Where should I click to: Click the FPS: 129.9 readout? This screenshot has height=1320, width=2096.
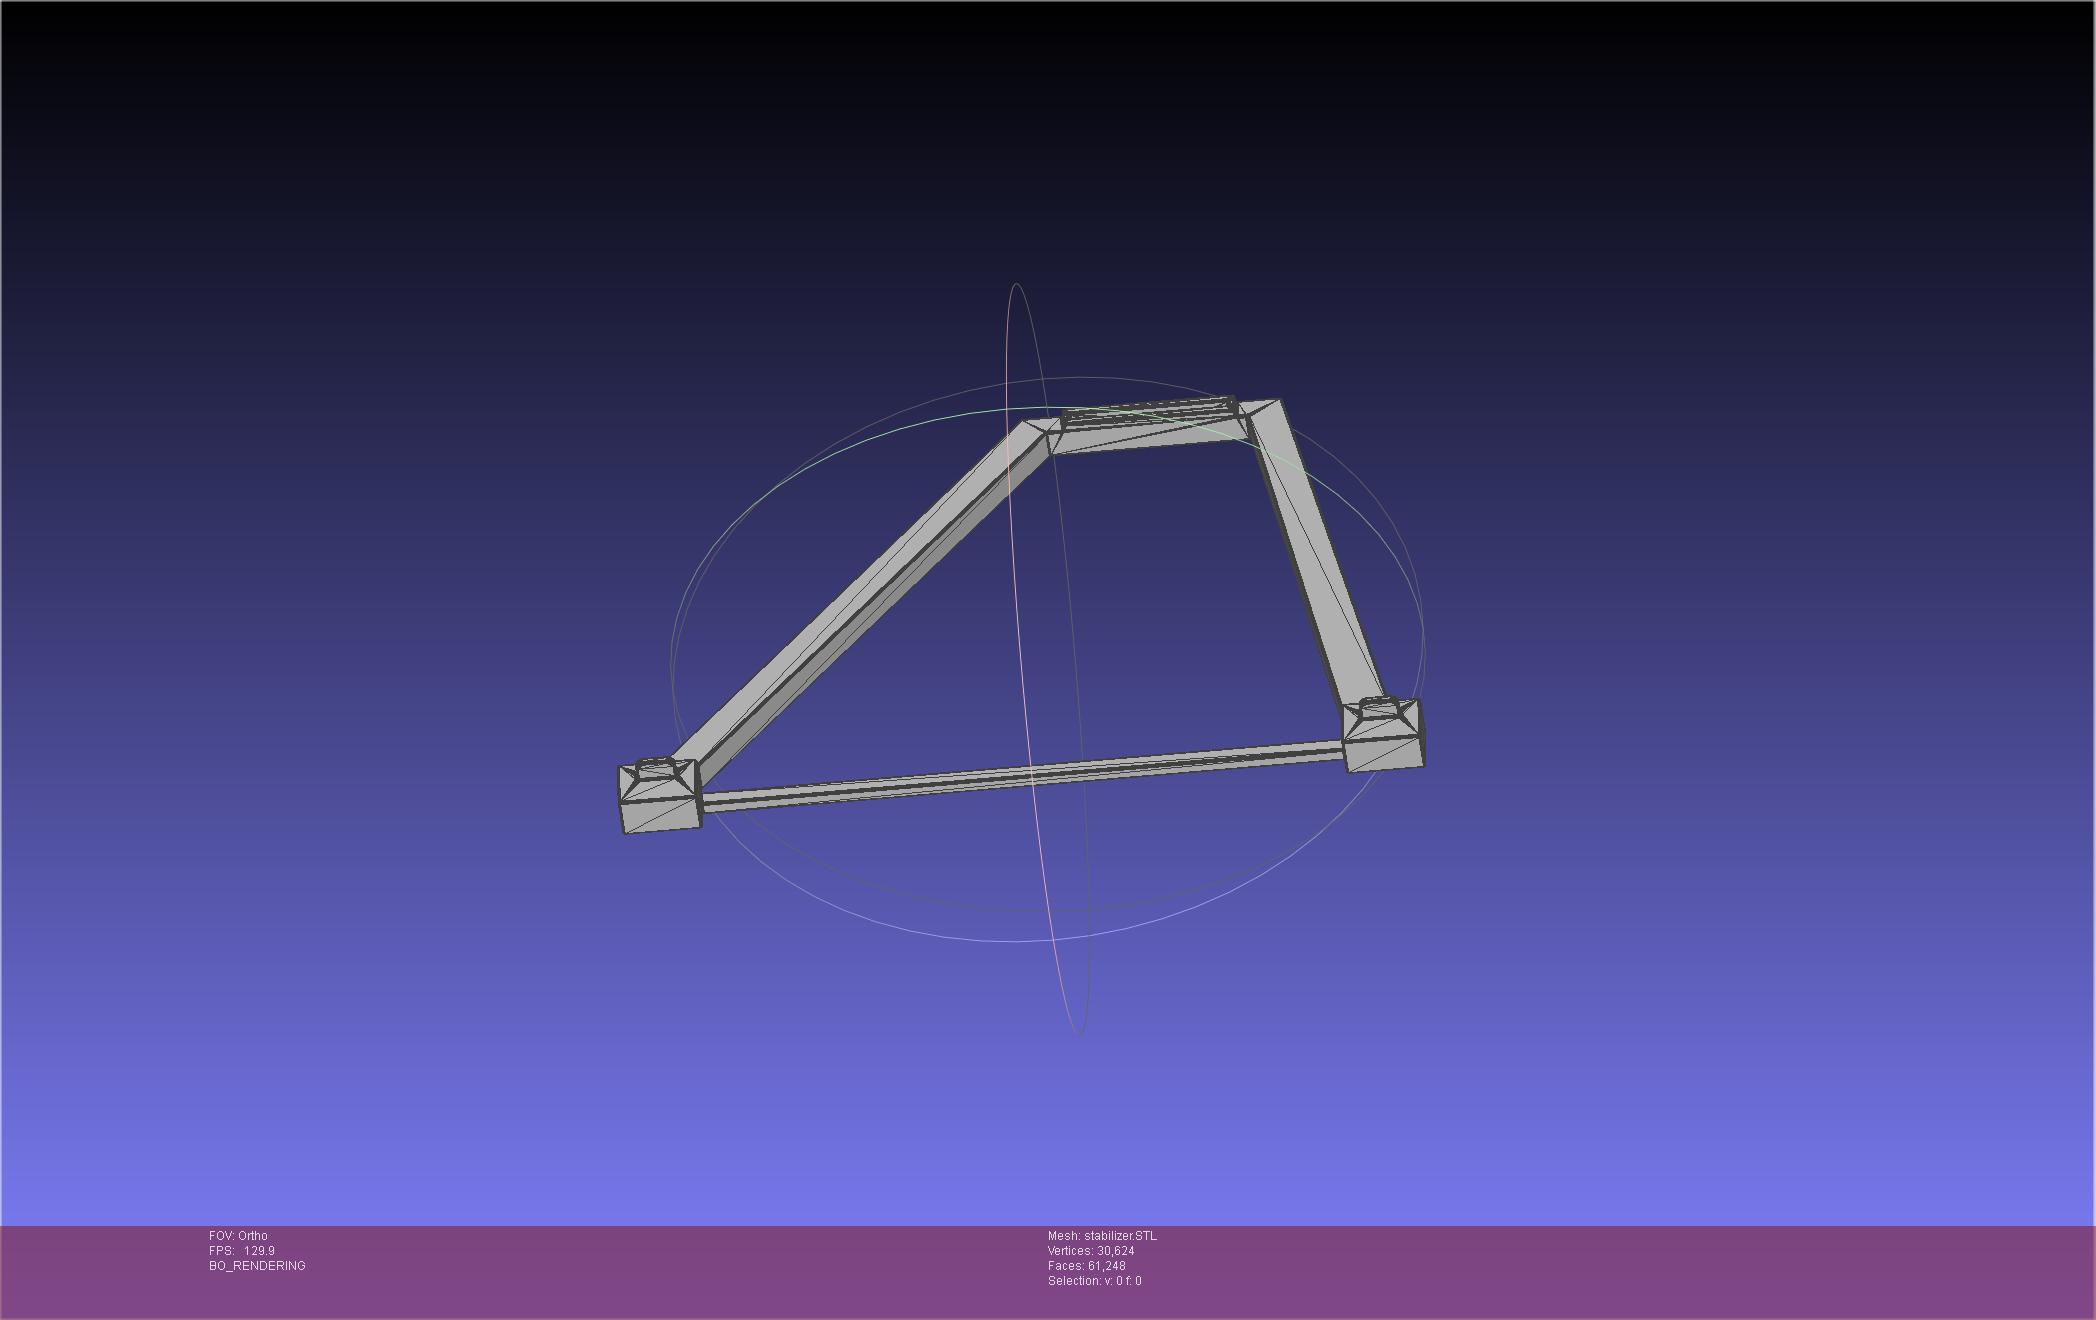(x=240, y=1249)
